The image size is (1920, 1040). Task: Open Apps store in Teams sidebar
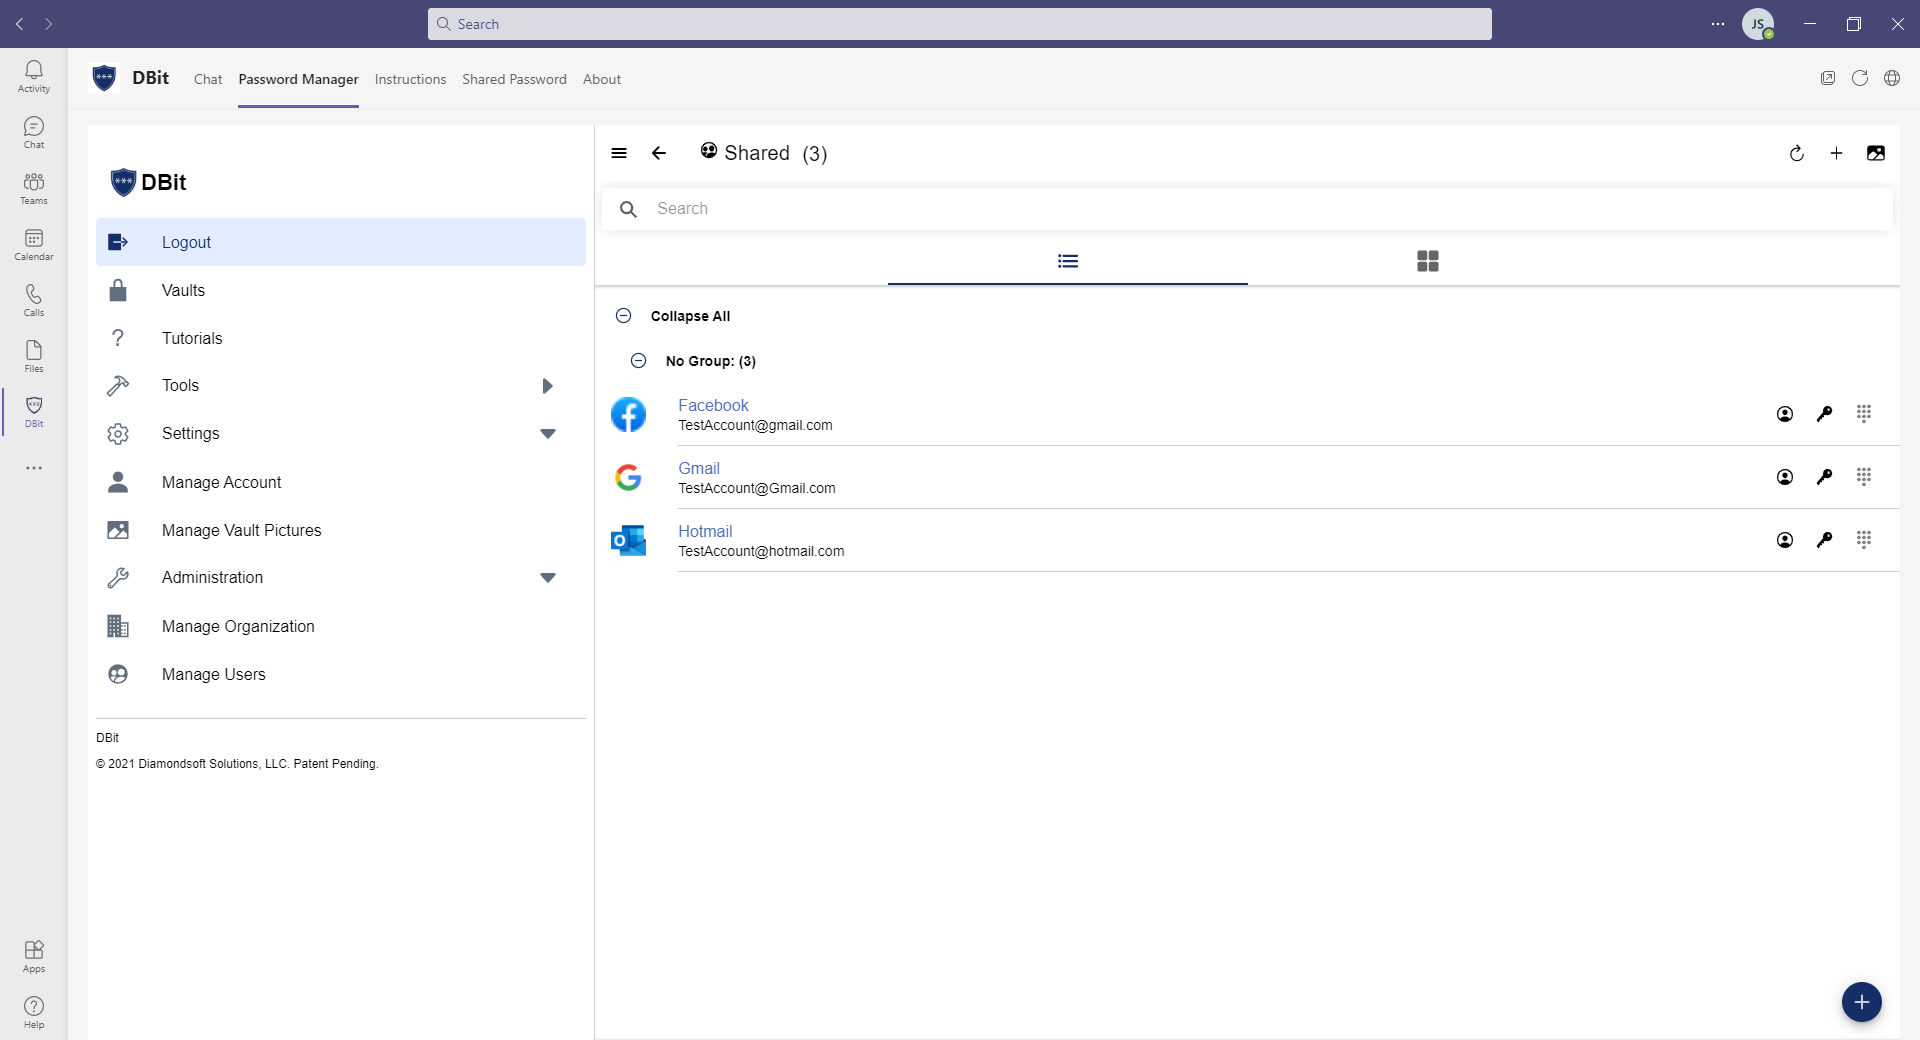coord(34,956)
